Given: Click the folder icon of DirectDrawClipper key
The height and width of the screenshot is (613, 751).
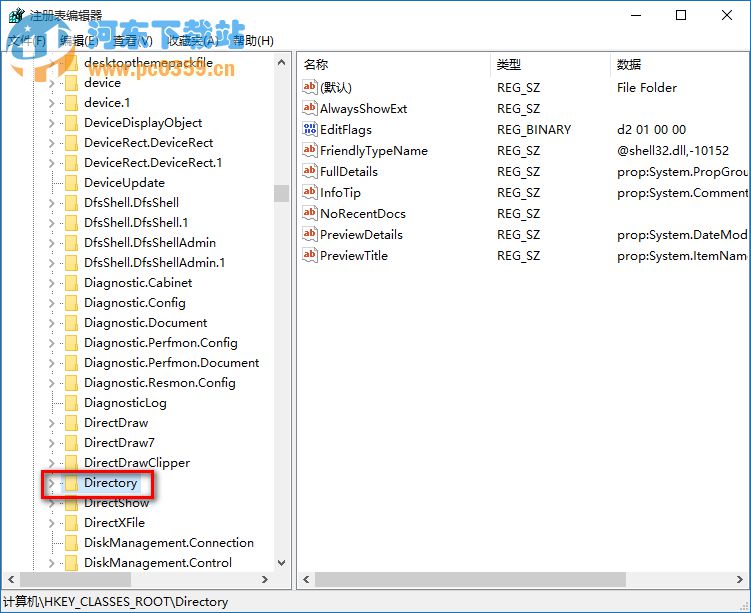Looking at the screenshot, I should (71, 463).
